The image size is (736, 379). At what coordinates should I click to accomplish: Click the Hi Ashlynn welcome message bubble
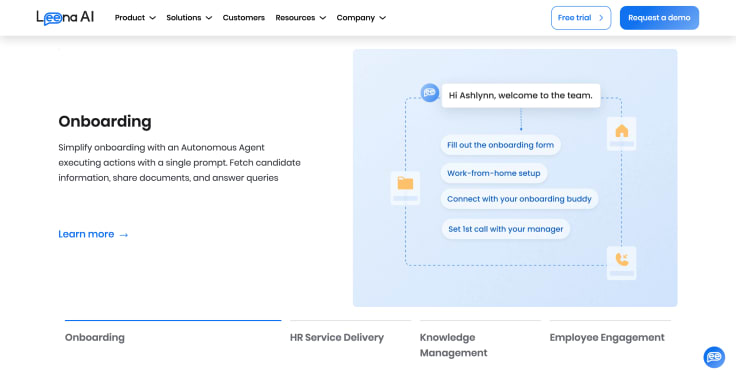521,95
